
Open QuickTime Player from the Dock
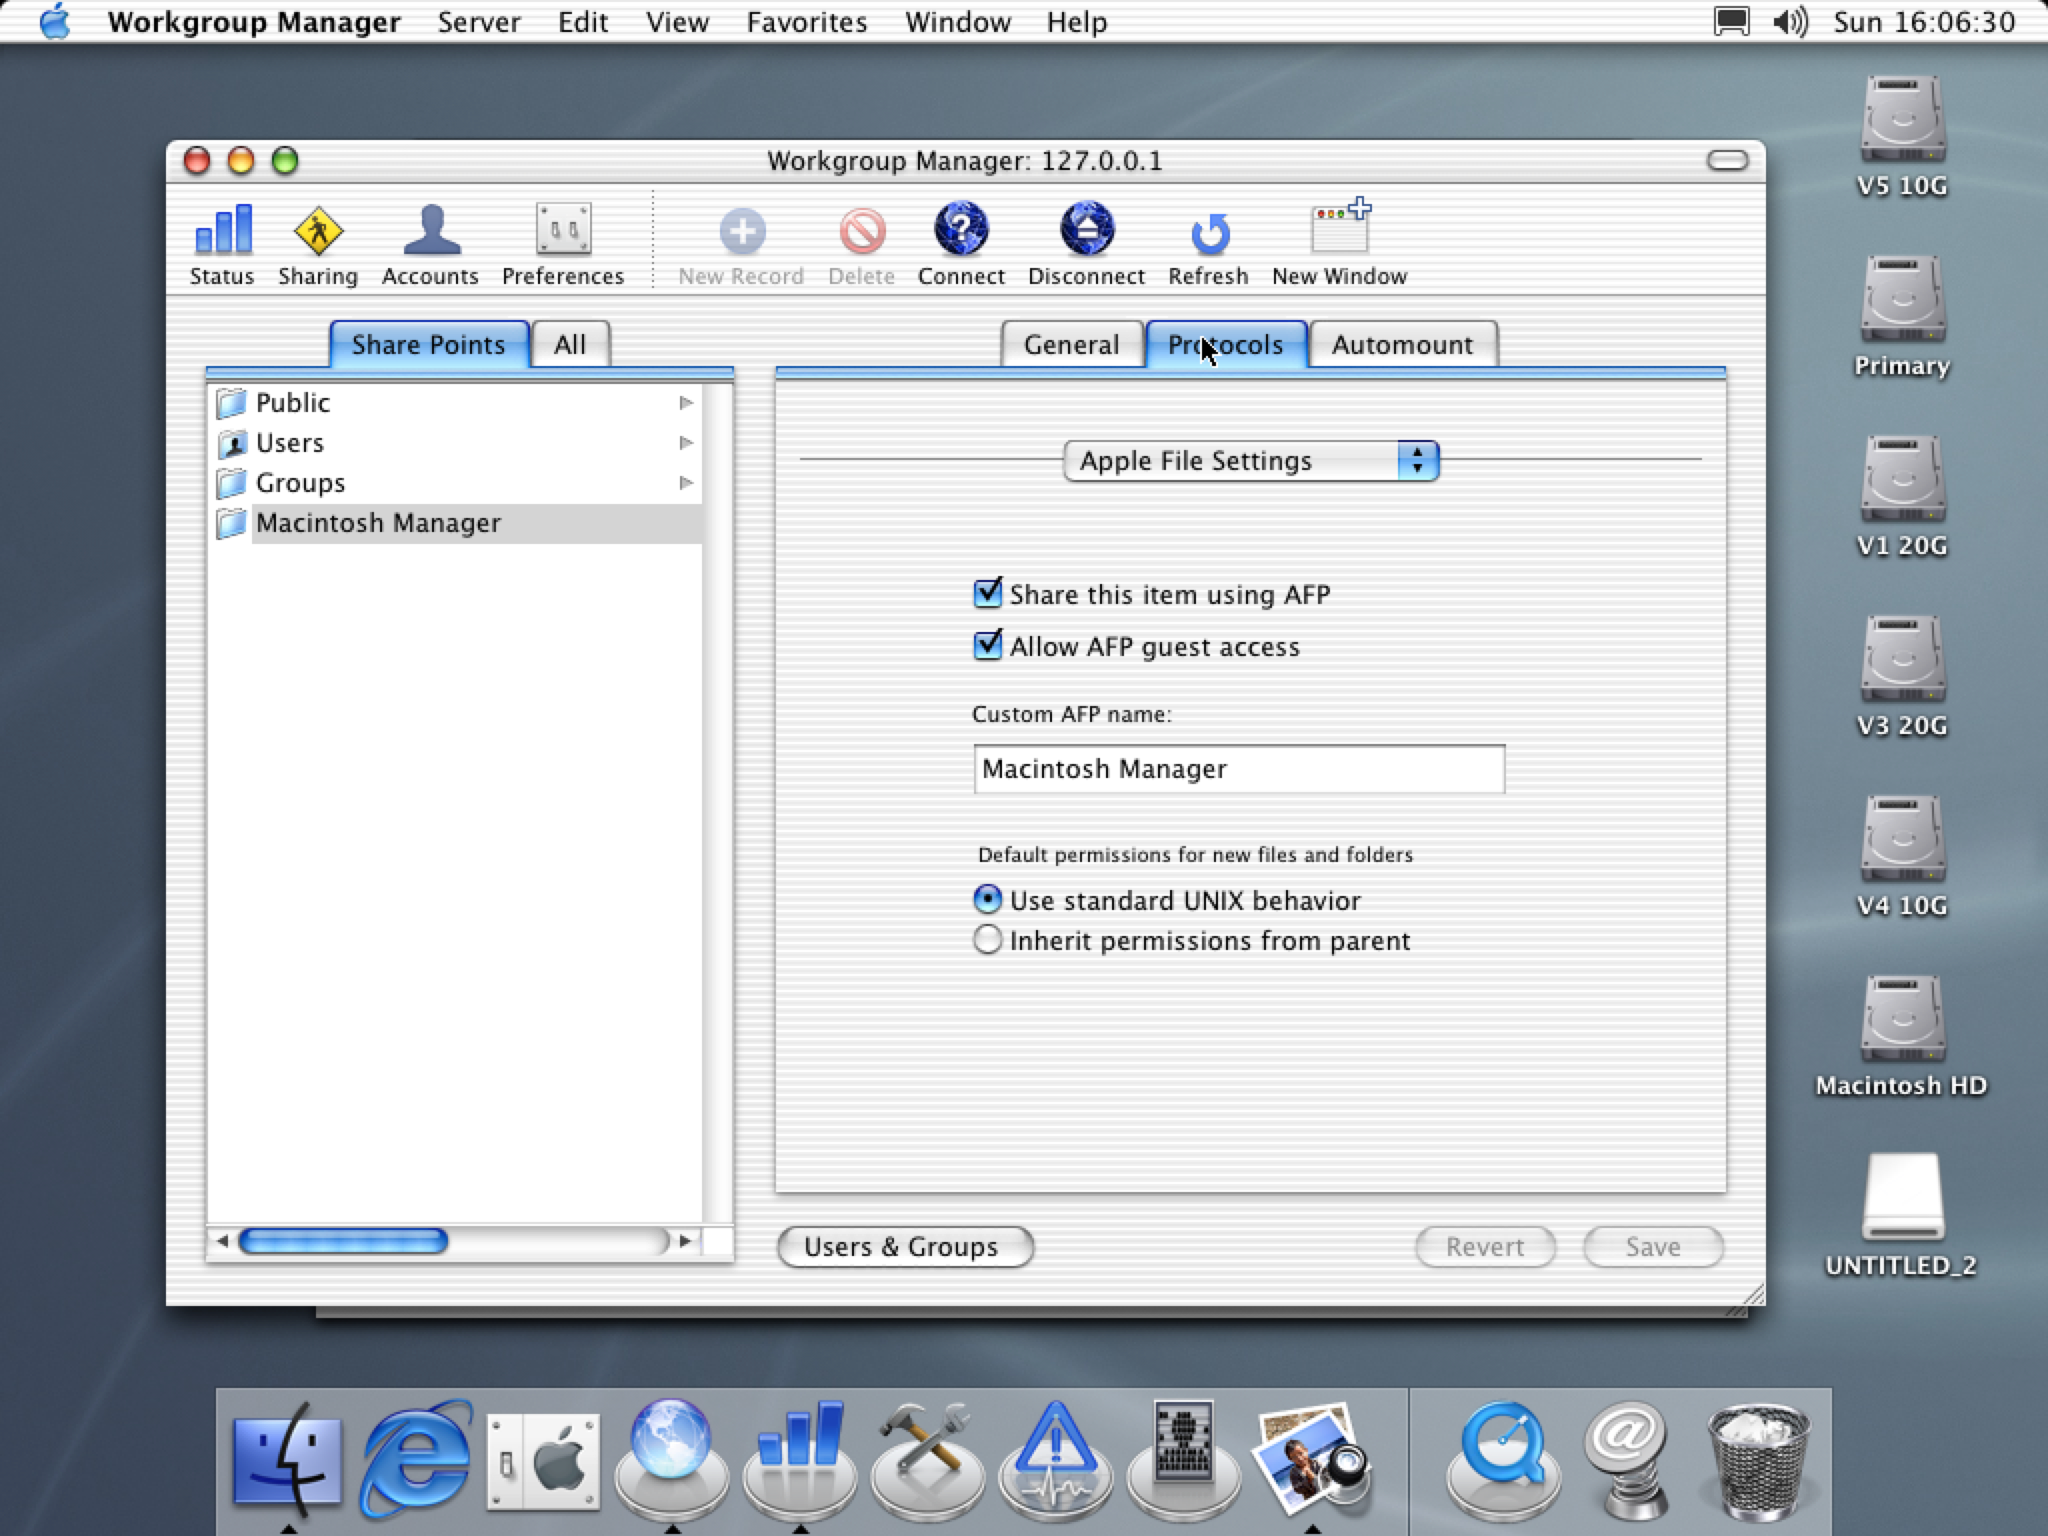click(x=1503, y=1459)
